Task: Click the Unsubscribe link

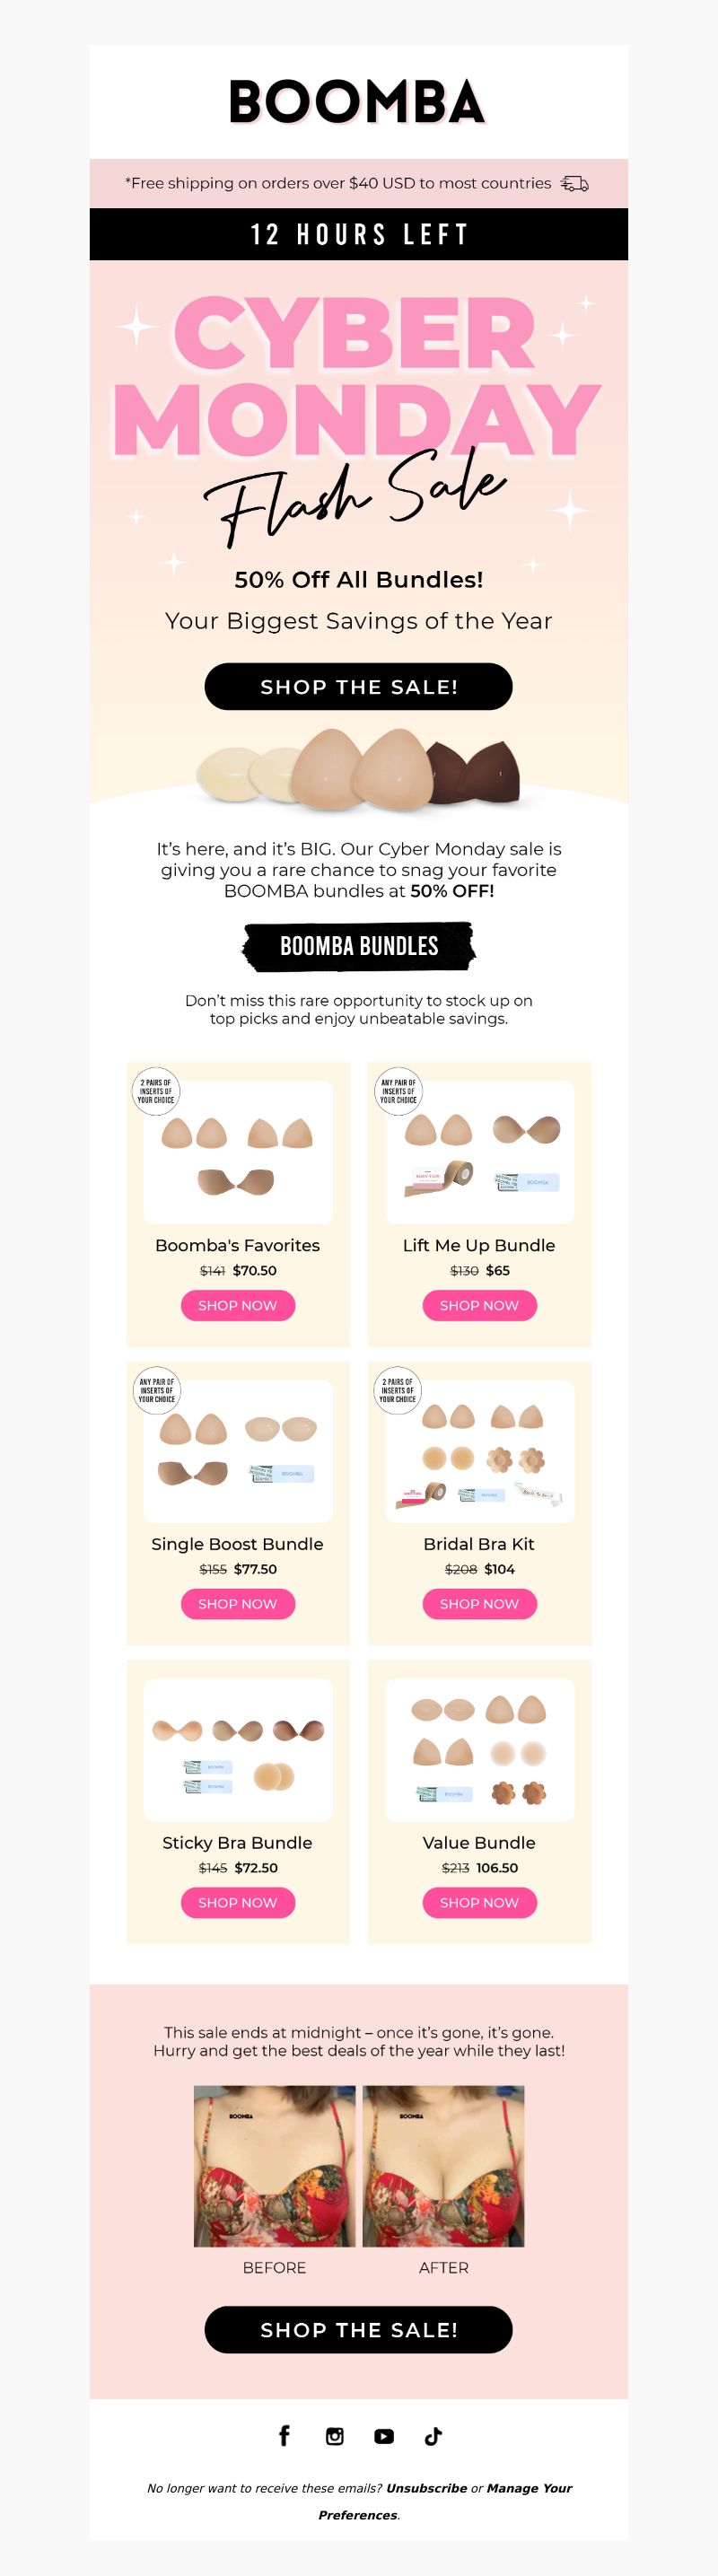Action: click(x=426, y=2488)
